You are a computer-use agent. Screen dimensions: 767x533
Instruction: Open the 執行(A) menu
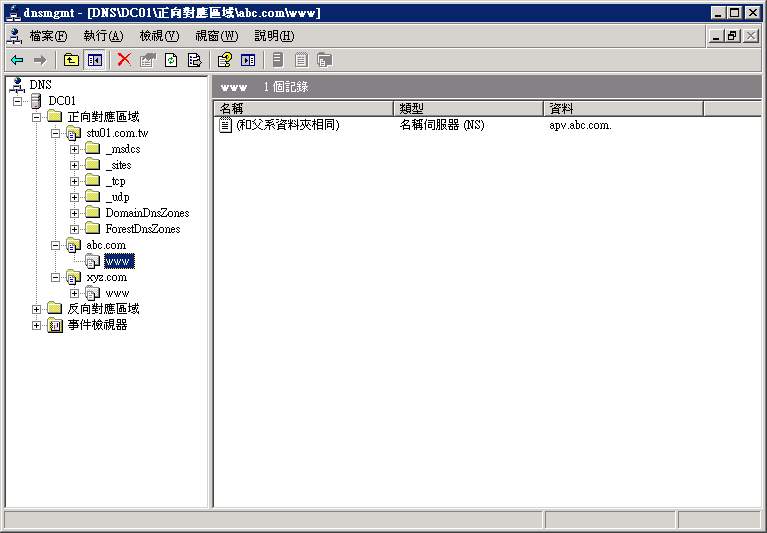pyautogui.click(x=103, y=36)
